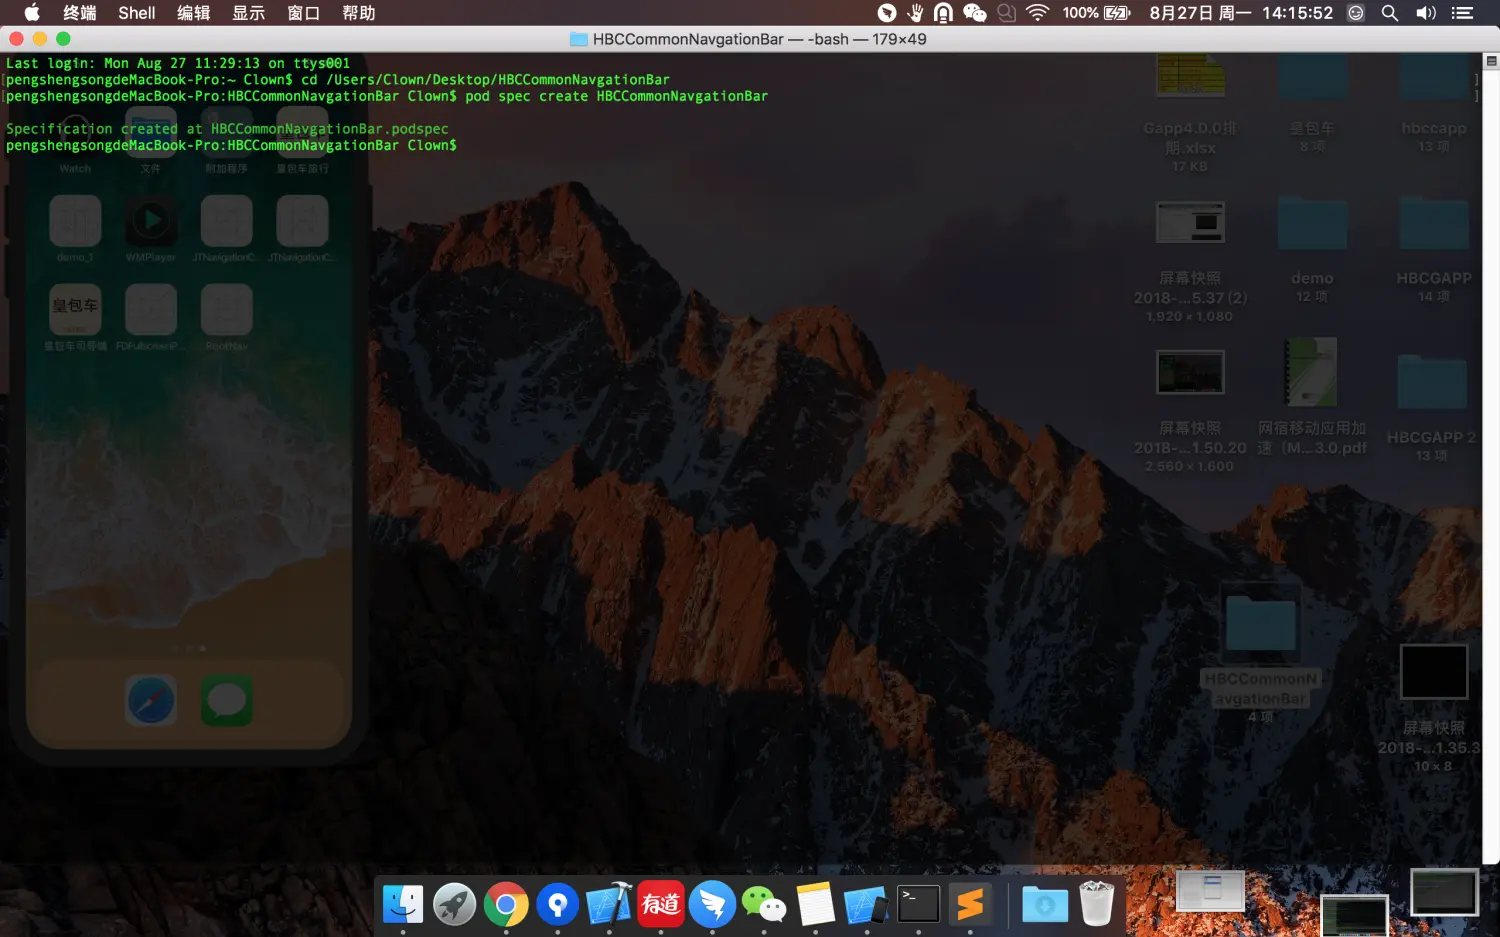Screen dimensions: 1500x937
Task: Click the 'Last login: Mon Aug 27' line
Action: click(178, 63)
